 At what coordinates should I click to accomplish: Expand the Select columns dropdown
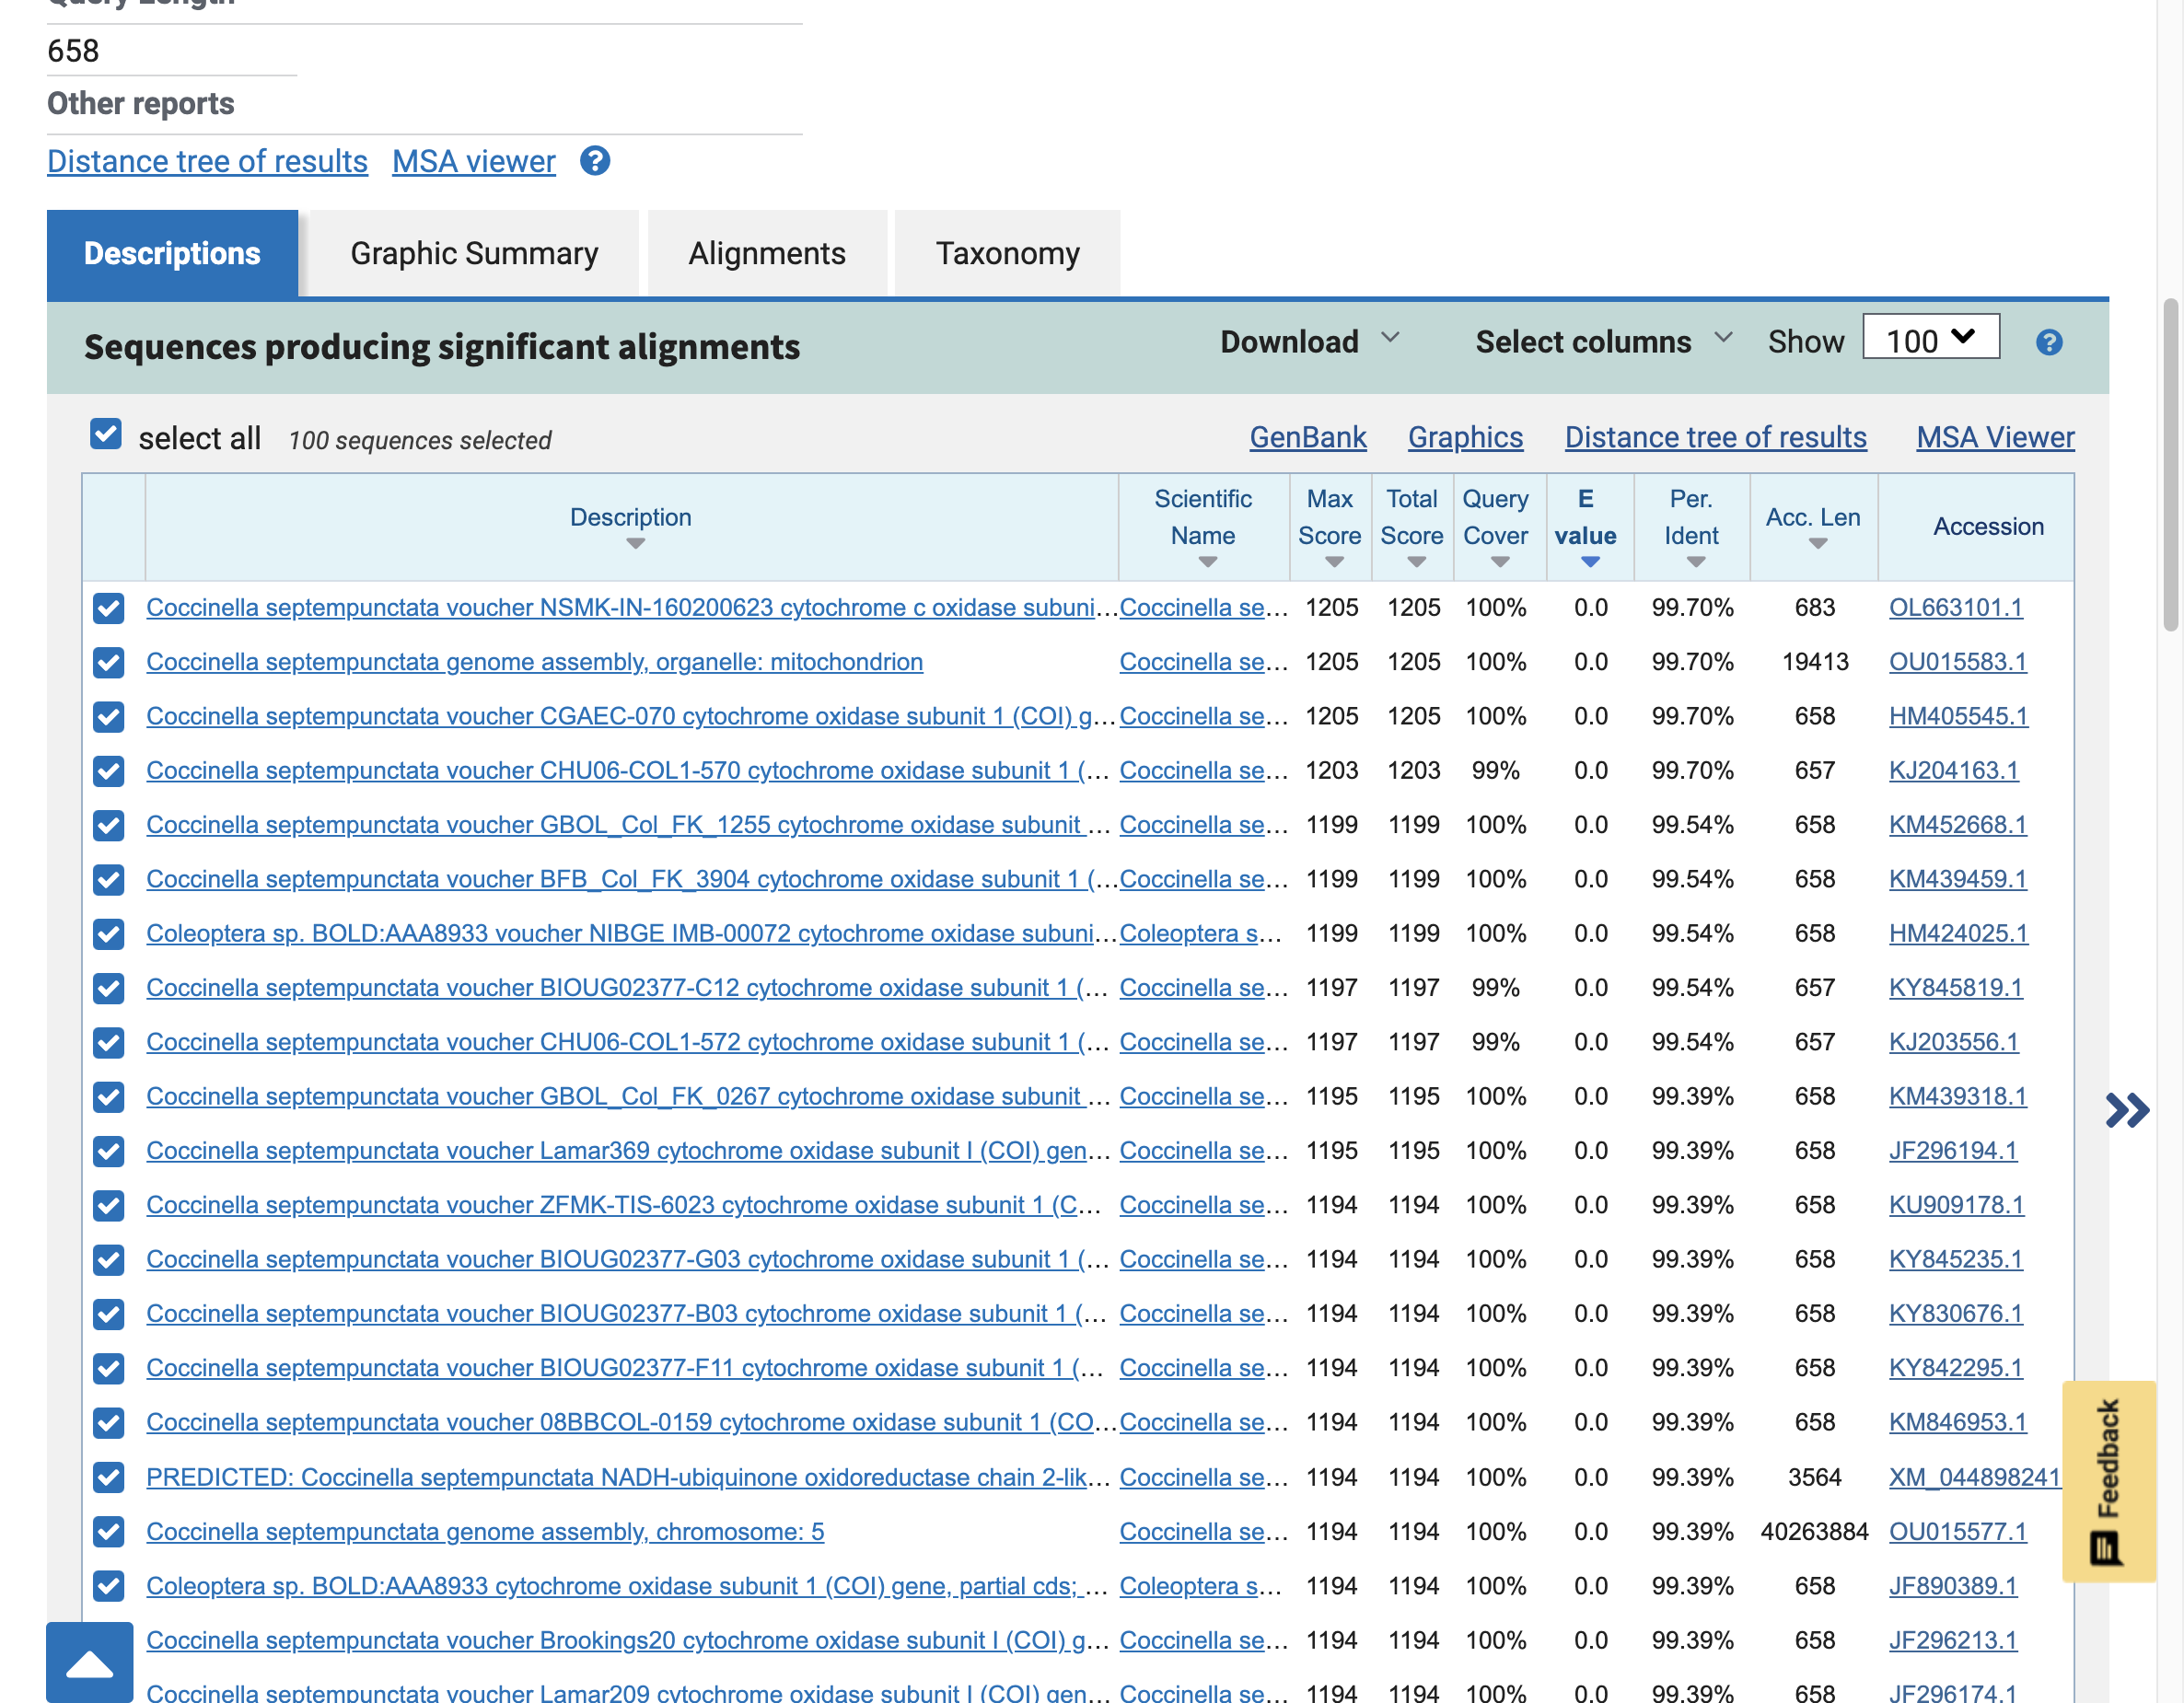point(1604,342)
